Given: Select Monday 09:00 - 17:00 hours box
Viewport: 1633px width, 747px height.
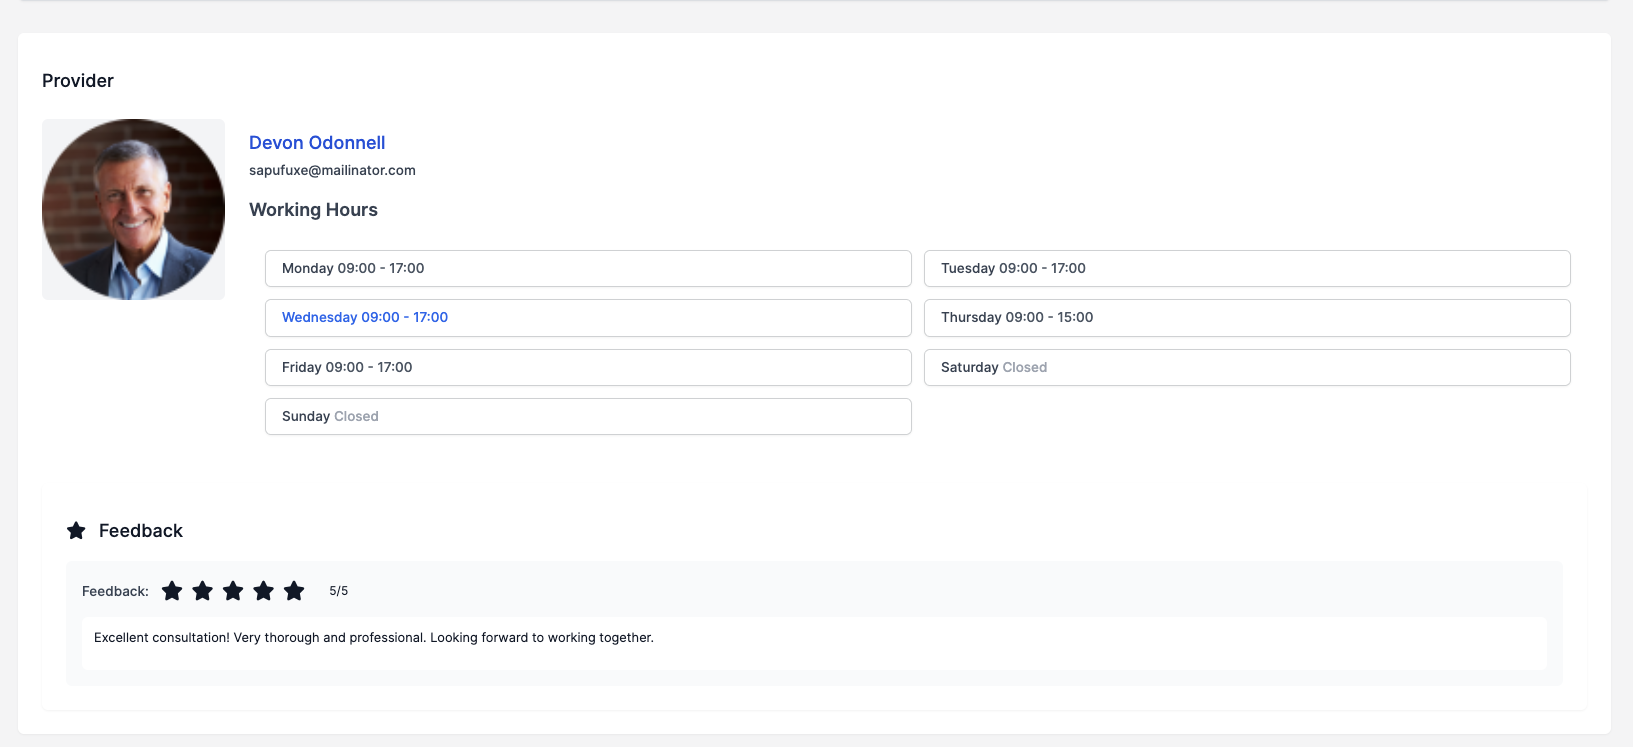Looking at the screenshot, I should tap(588, 268).
